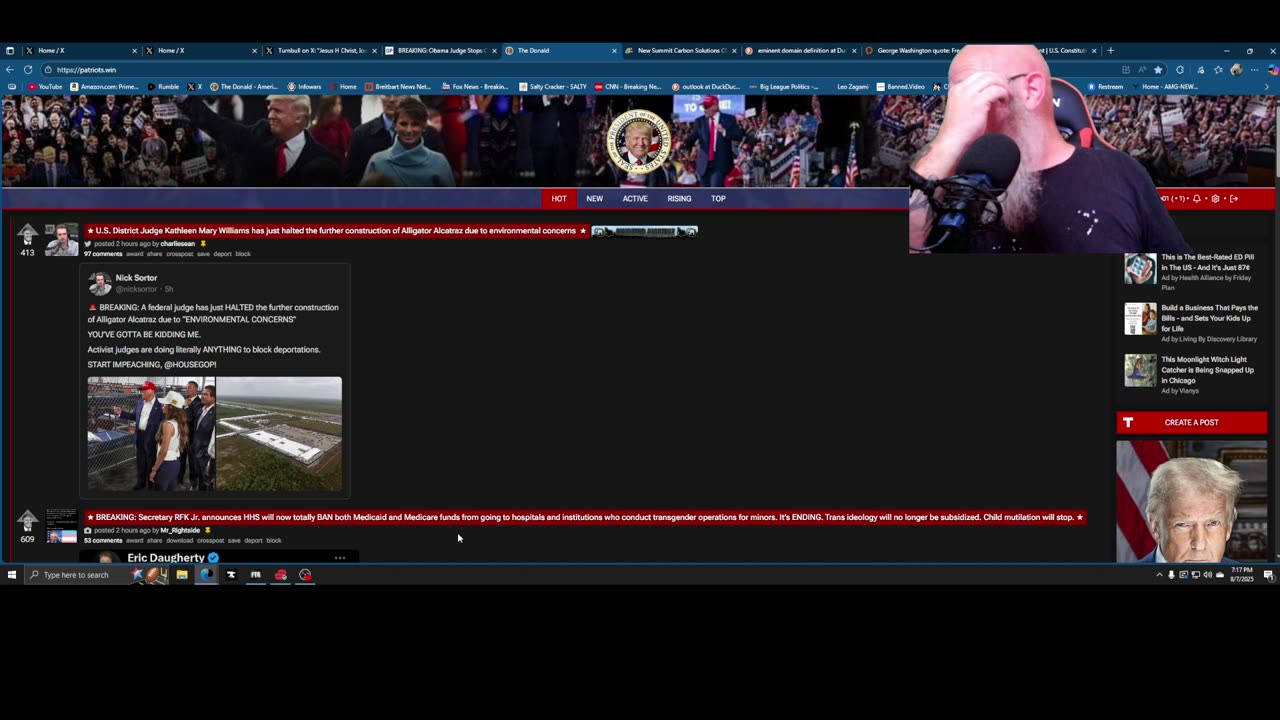
Task: Open the browser tab actions icon
Action: [x=10, y=50]
